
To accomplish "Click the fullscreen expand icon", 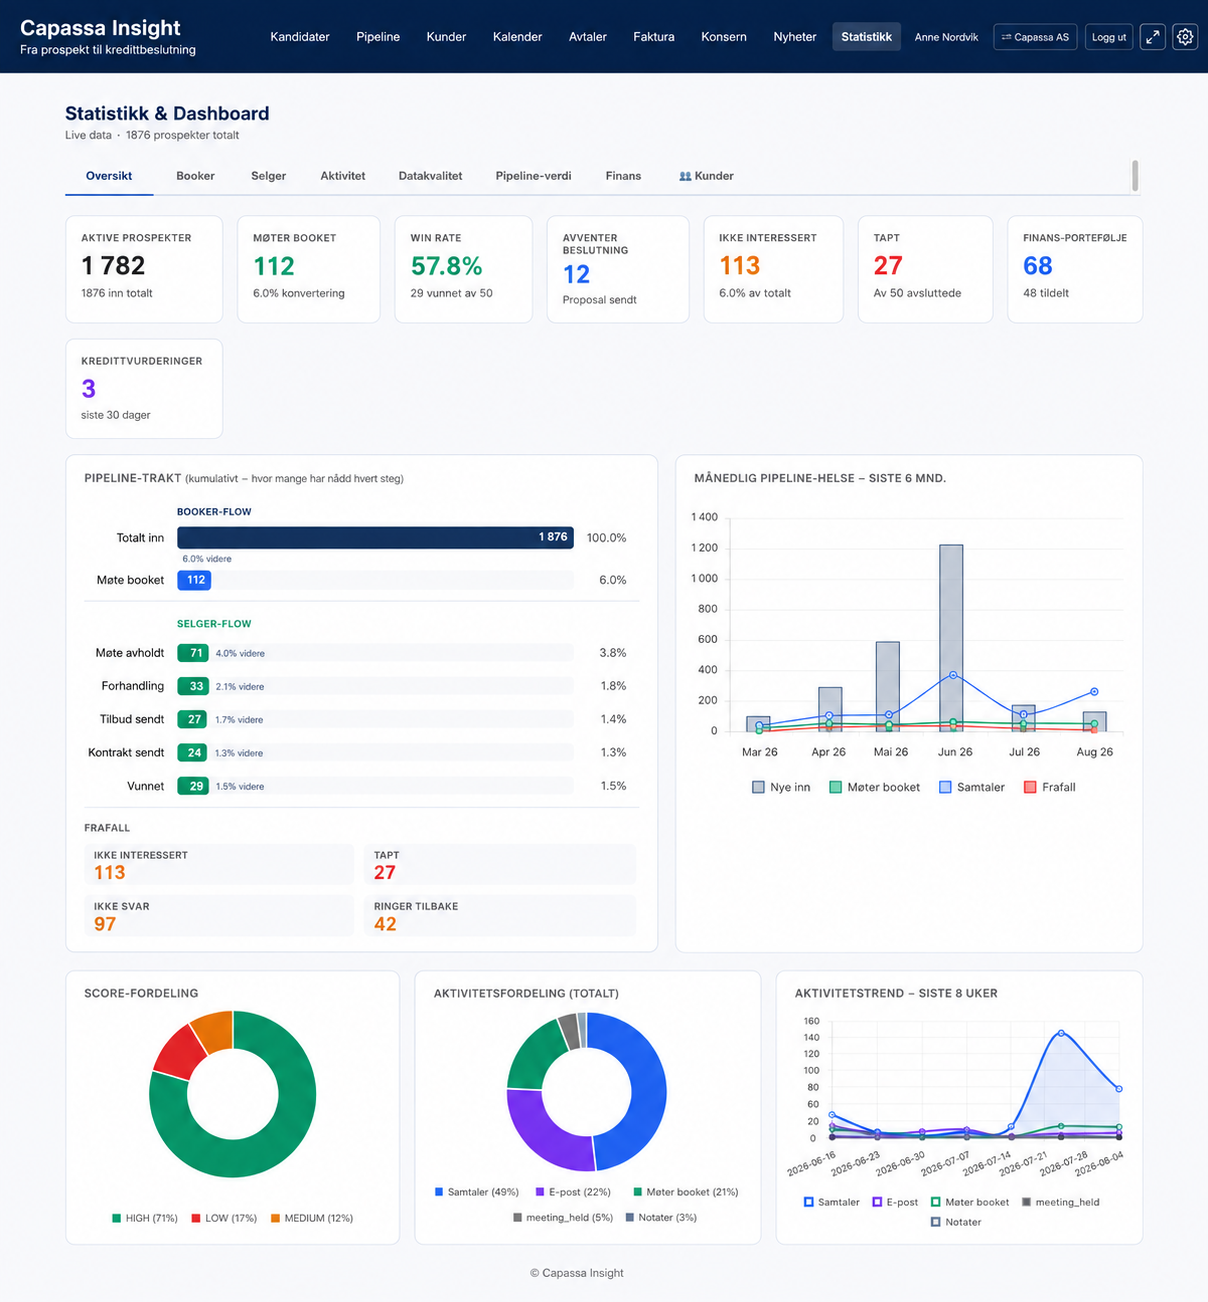I will 1153,37.
